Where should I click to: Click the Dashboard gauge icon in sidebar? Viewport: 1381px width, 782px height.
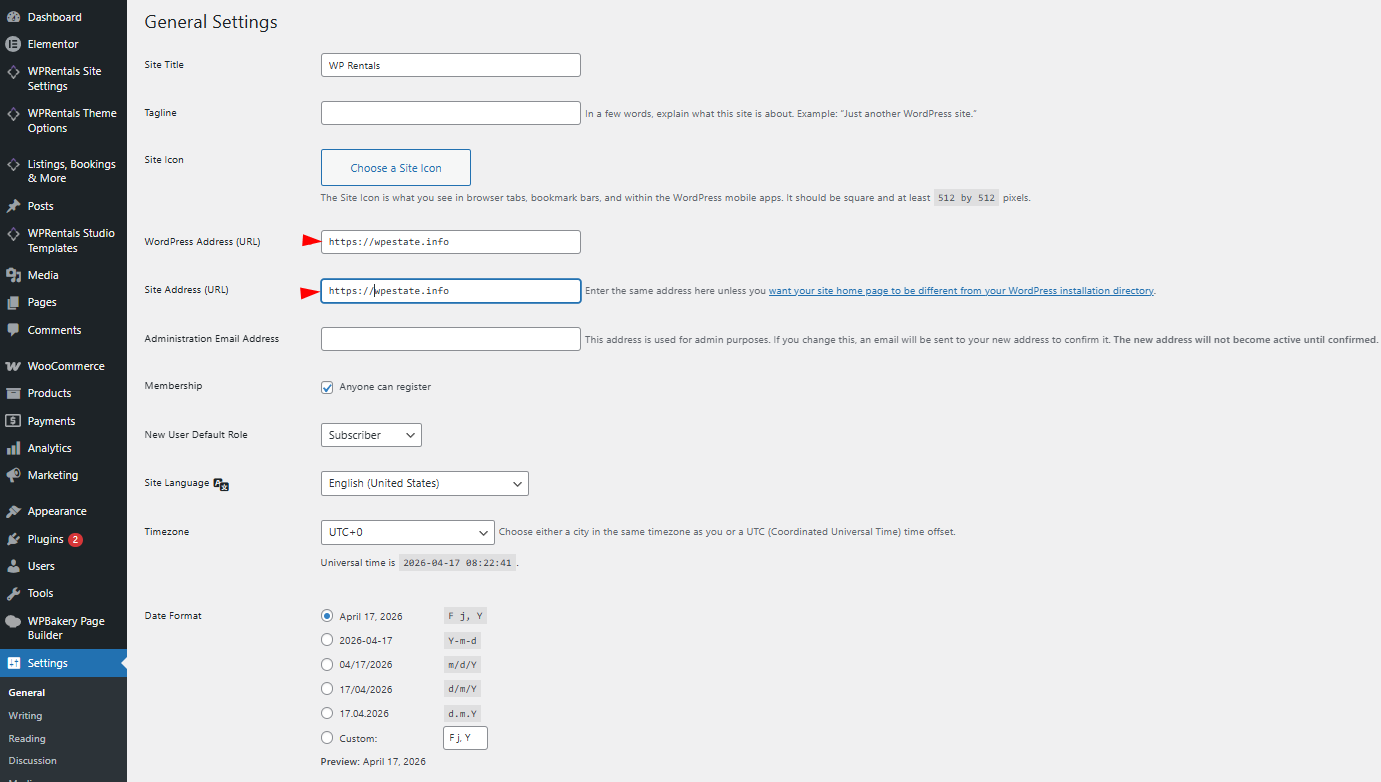(13, 17)
